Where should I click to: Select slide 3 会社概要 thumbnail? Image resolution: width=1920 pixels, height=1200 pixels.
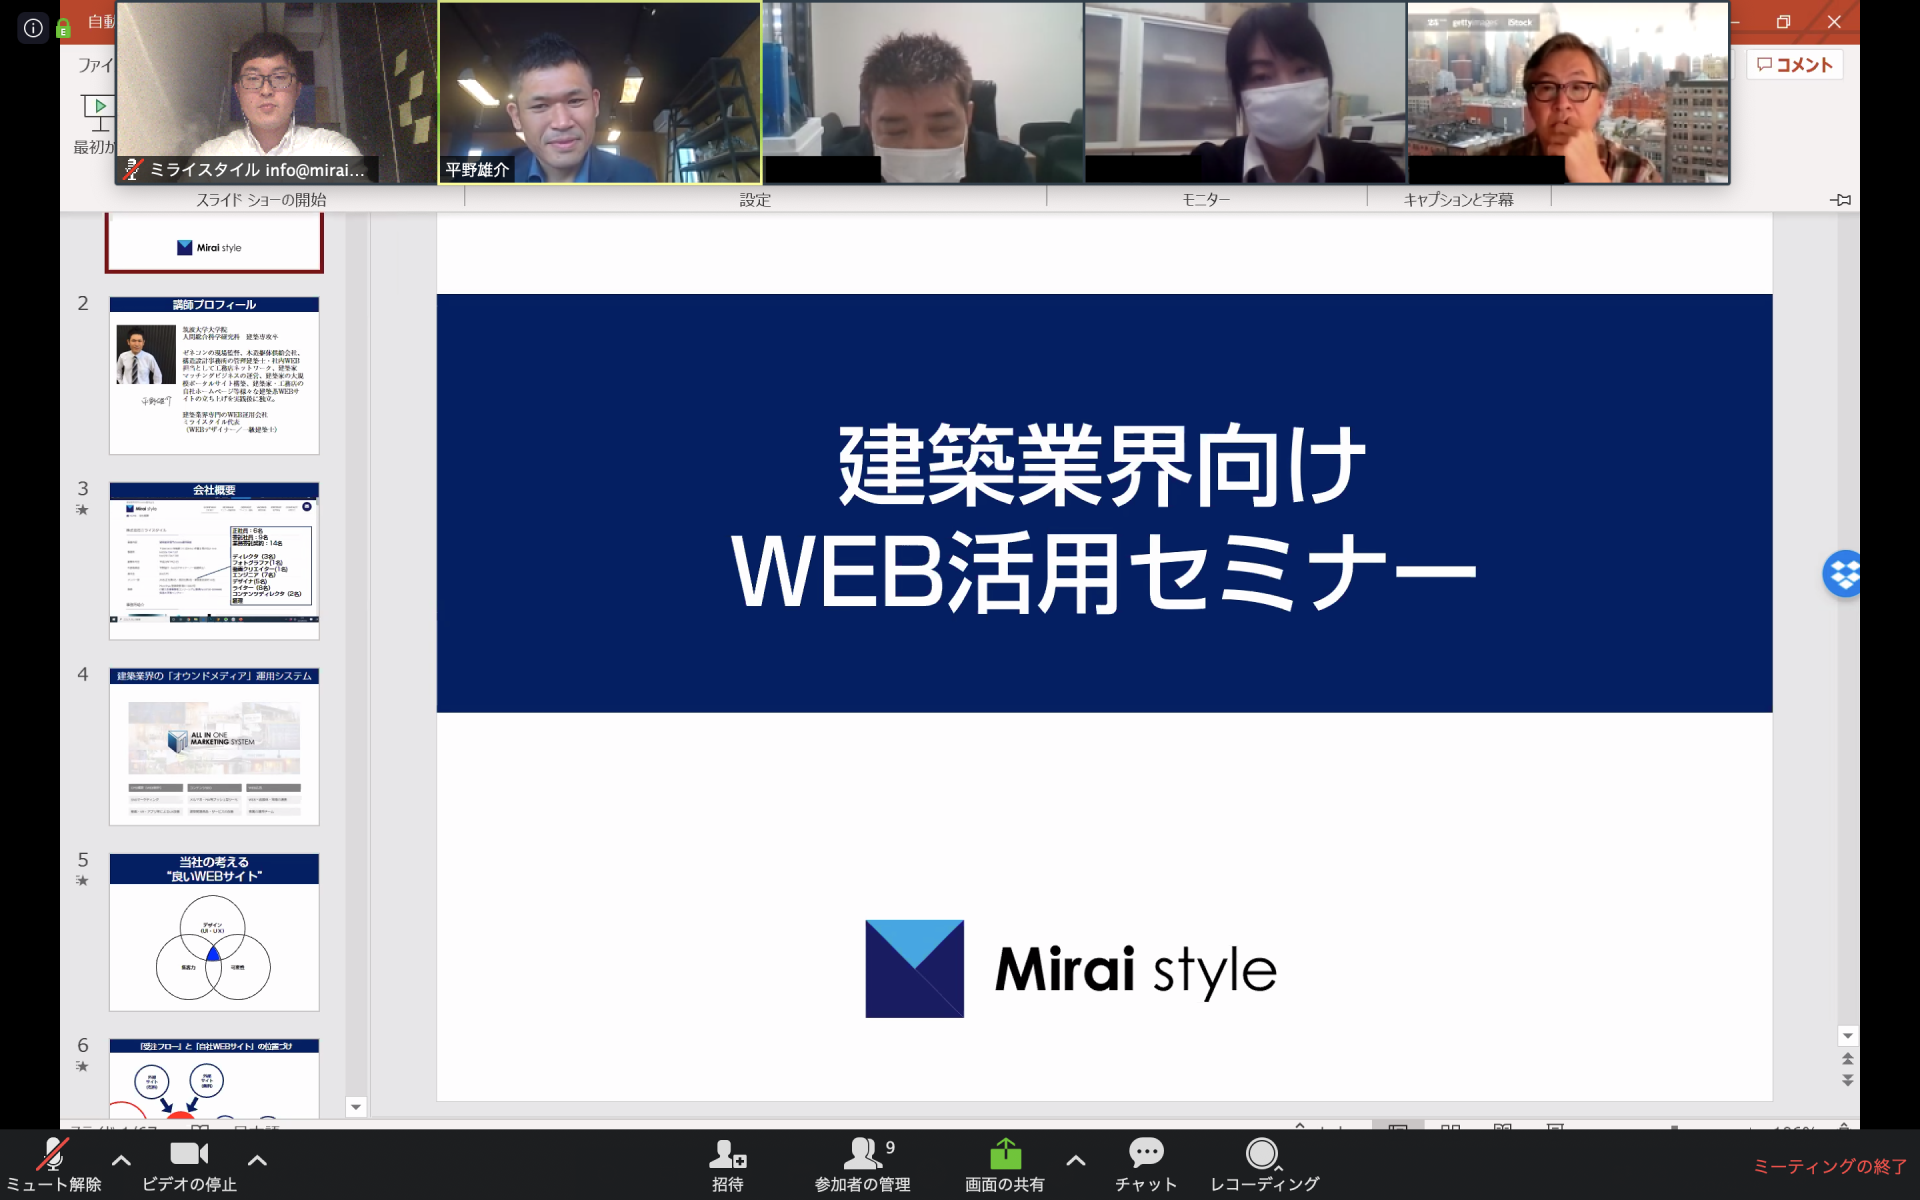(x=214, y=561)
